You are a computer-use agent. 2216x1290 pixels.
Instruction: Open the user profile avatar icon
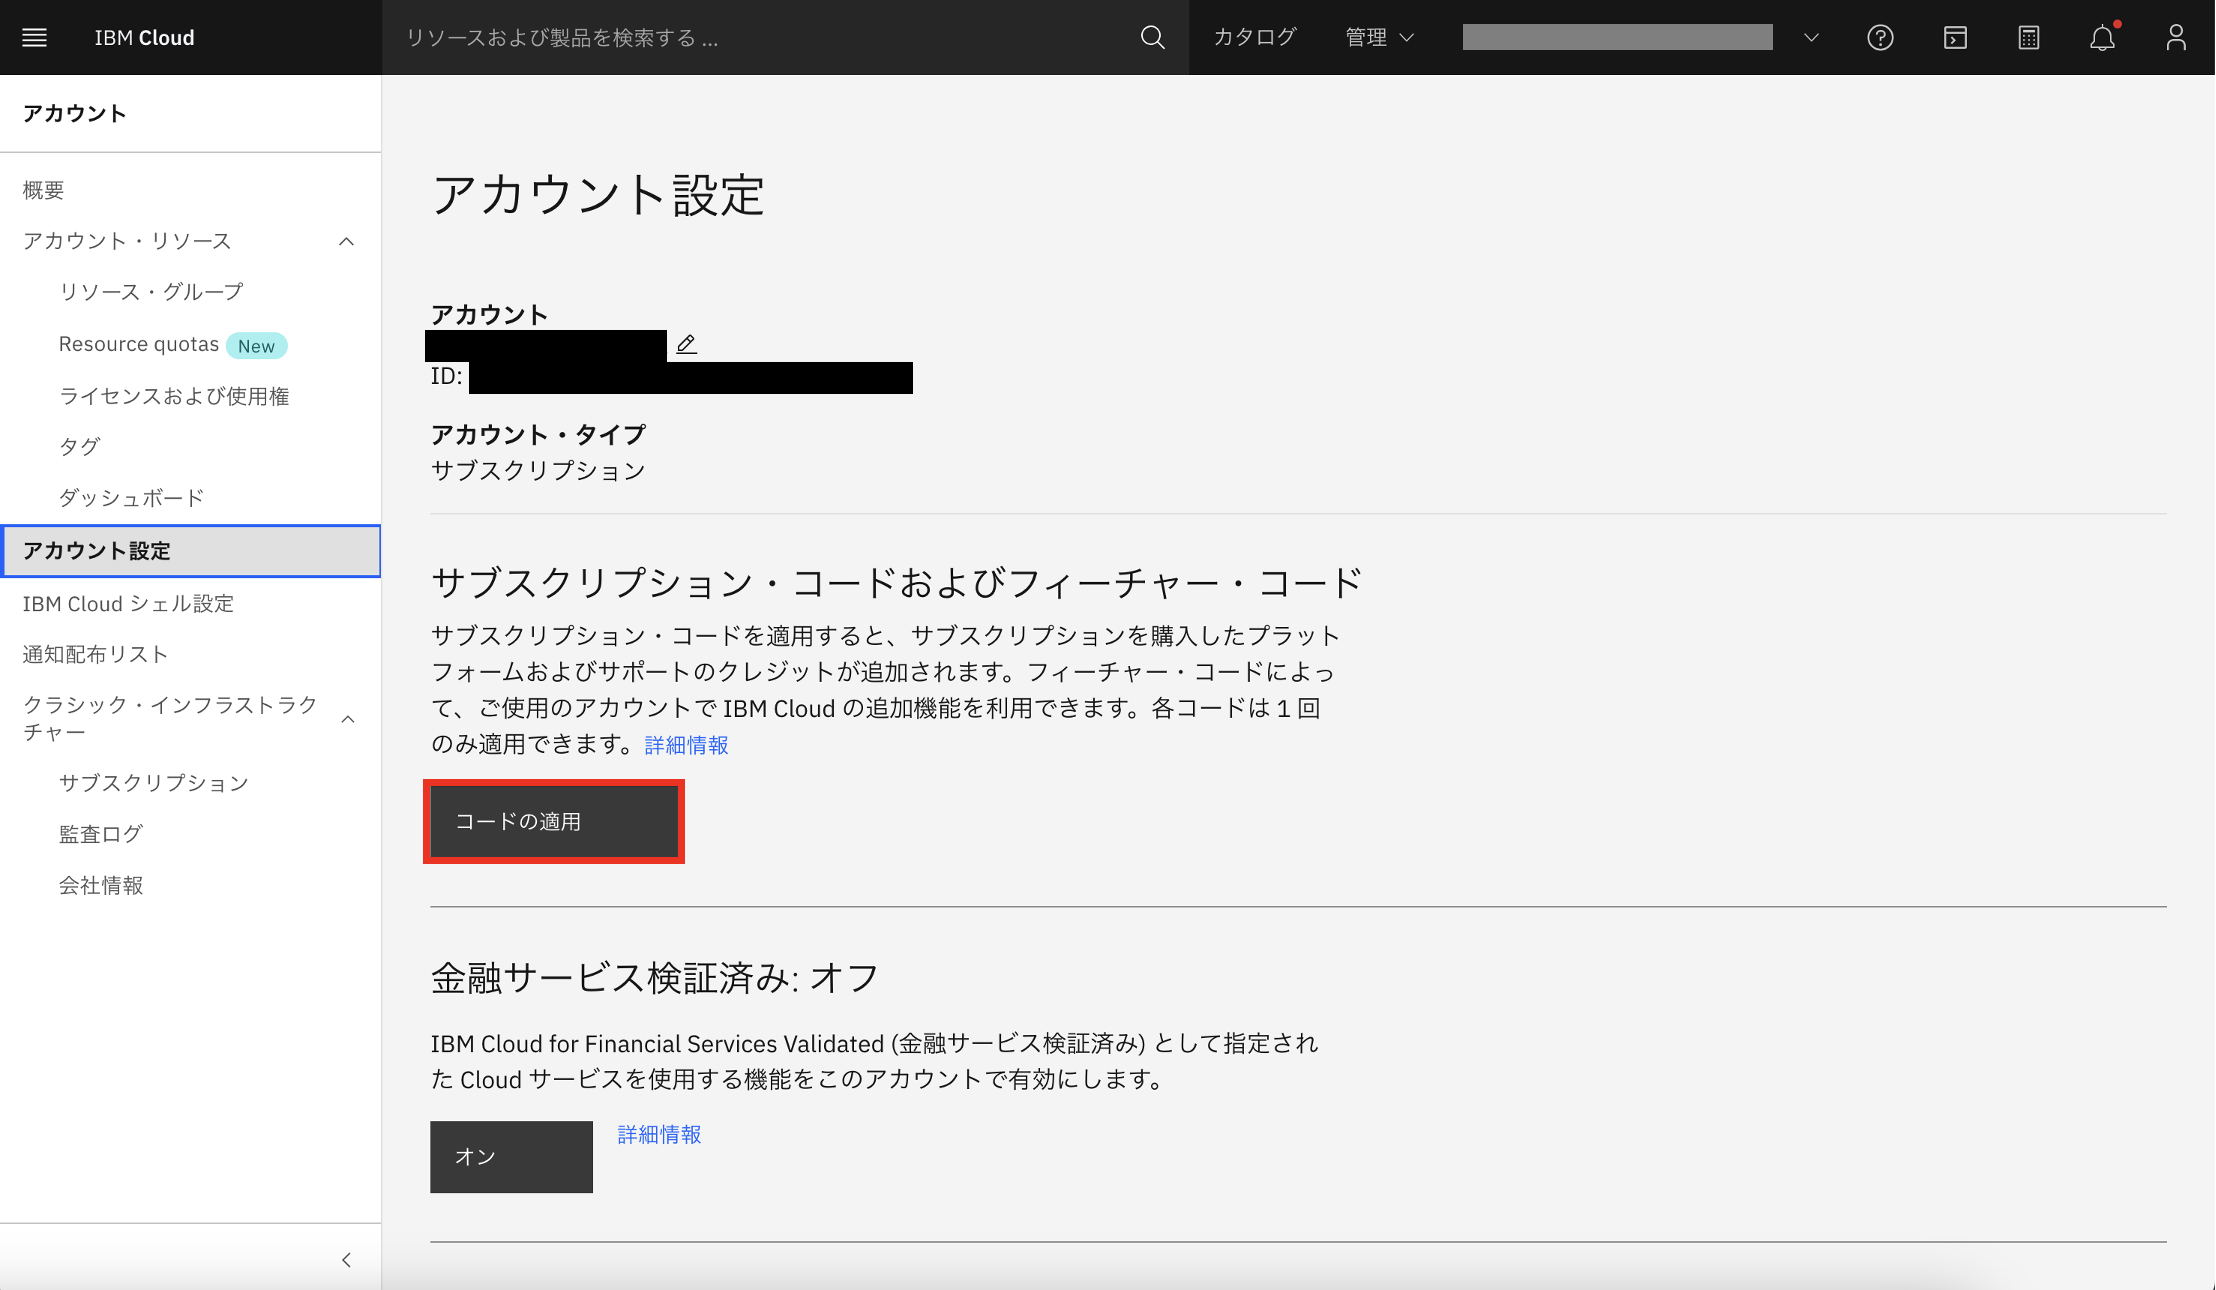[x=2176, y=38]
